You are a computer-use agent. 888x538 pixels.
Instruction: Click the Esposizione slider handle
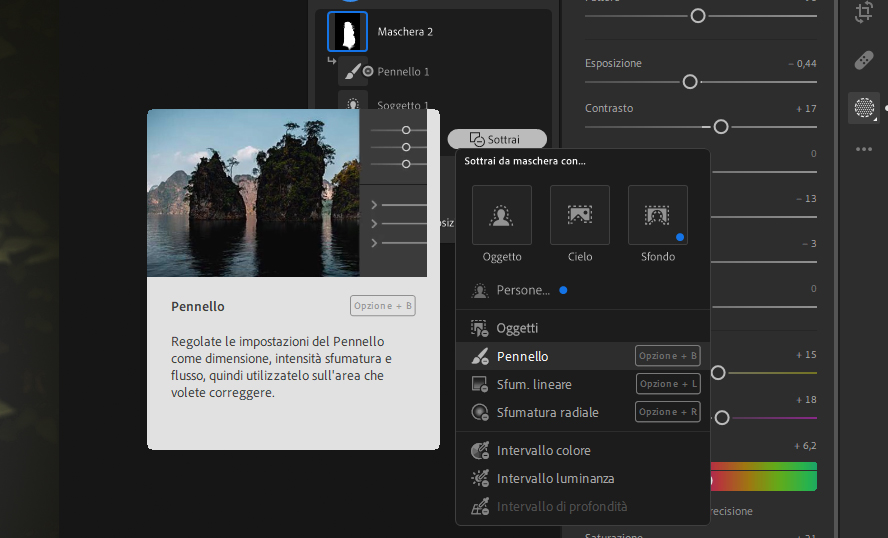(x=690, y=82)
